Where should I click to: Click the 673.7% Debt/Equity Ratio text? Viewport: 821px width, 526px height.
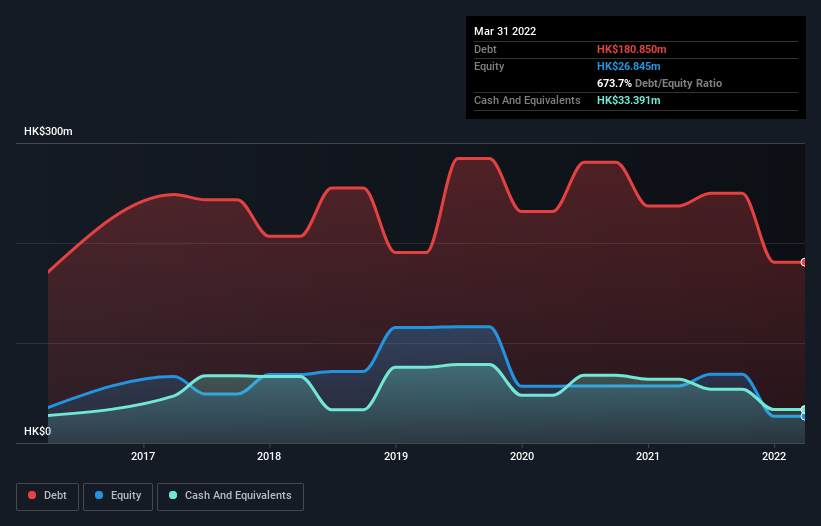(x=659, y=83)
